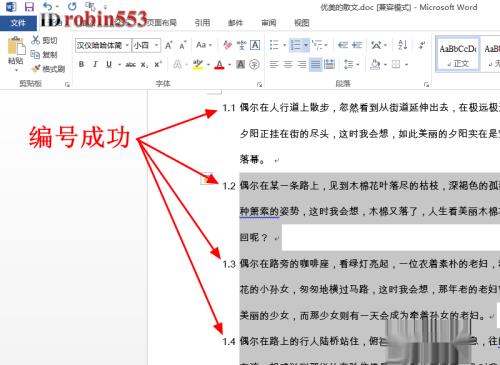This screenshot has width=500, height=365.
Task: Click the text effects A icon
Action: pos(177,64)
